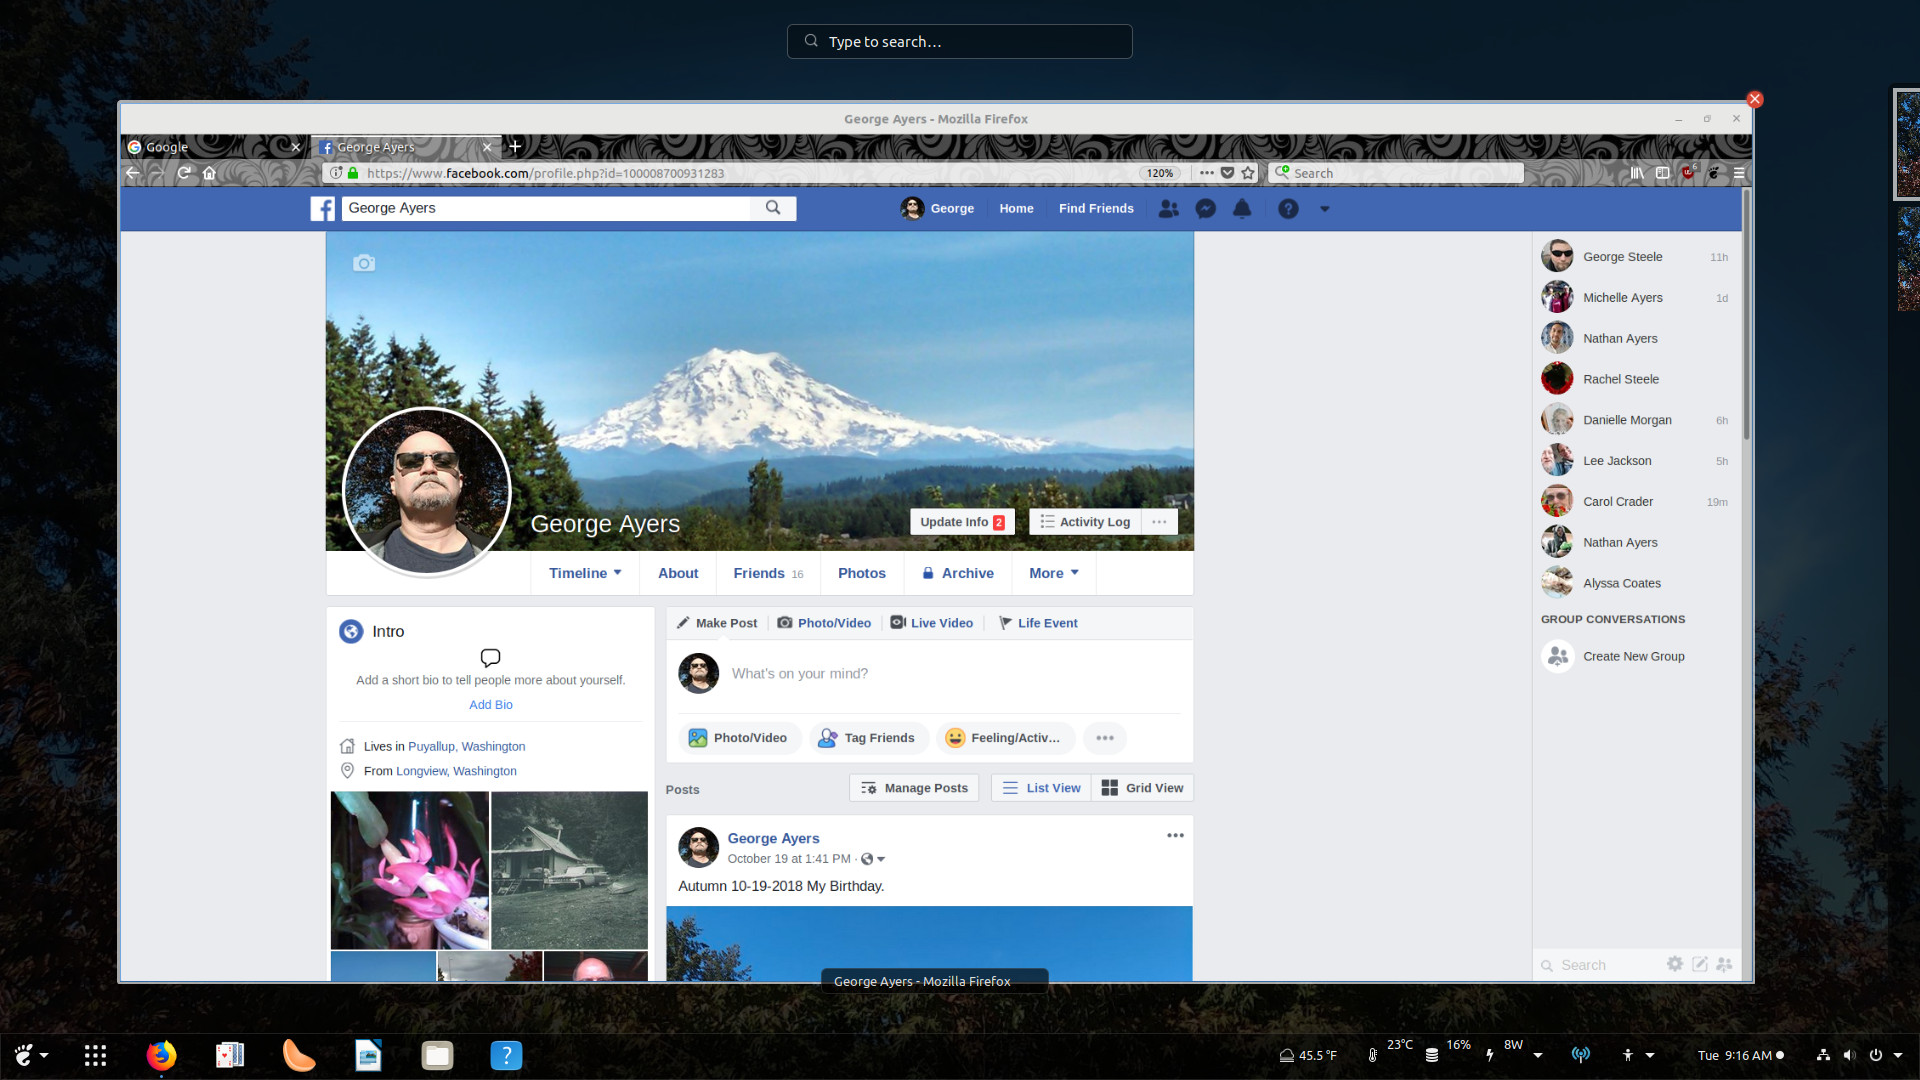The image size is (1920, 1080).
Task: Click the pink flower photo thumbnail
Action: [410, 870]
